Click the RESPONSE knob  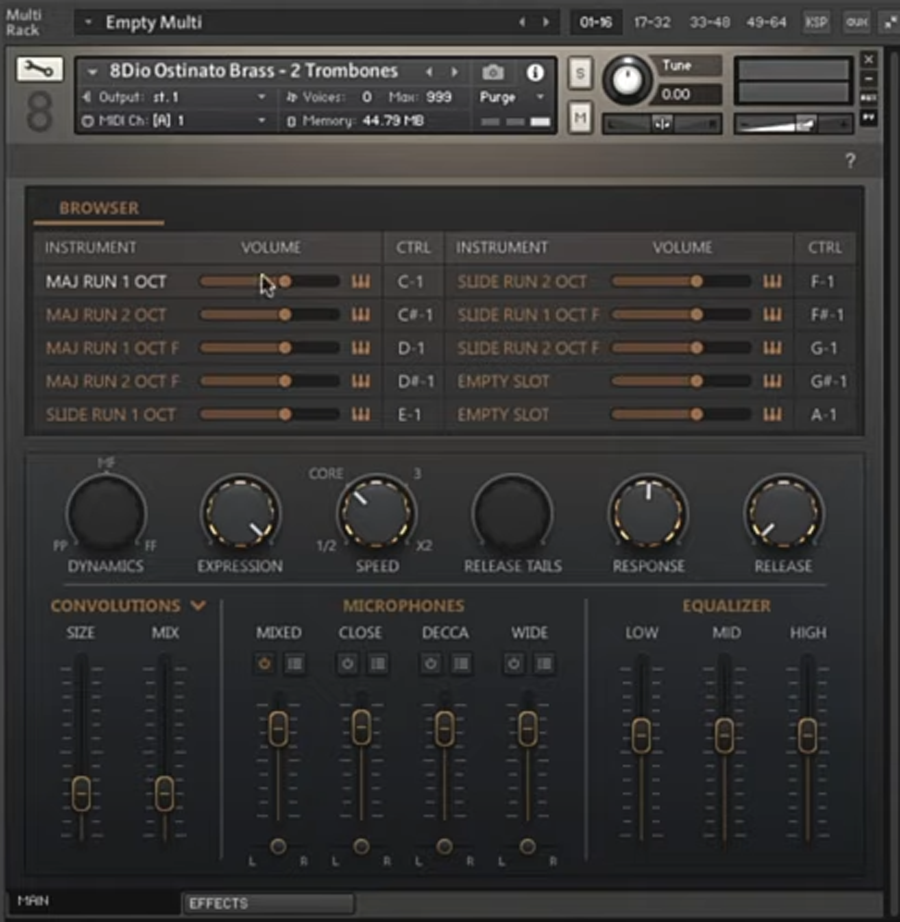click(x=648, y=513)
